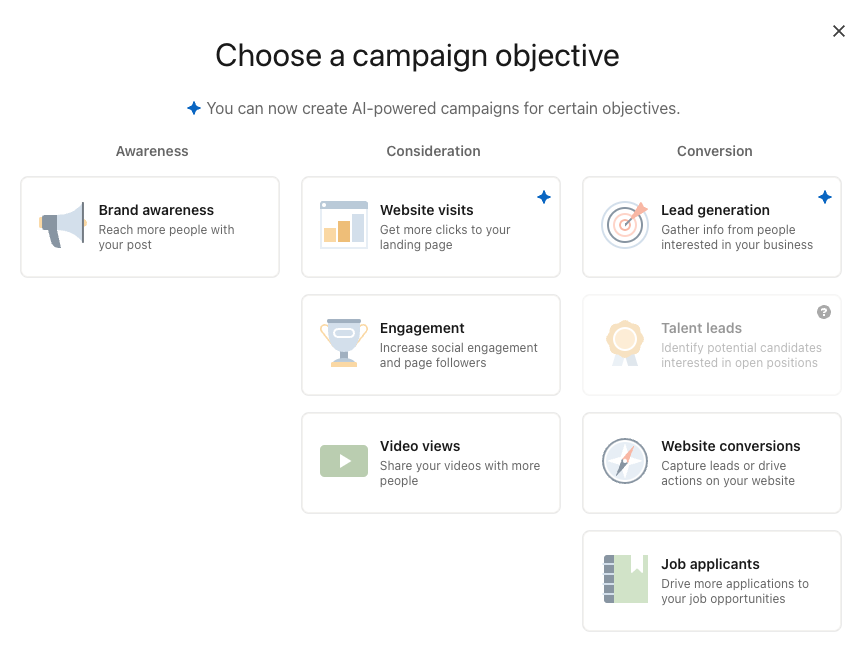Image resolution: width=860 pixels, height=660 pixels.
Task: Select the Brand awareness objective title
Action: 156,210
